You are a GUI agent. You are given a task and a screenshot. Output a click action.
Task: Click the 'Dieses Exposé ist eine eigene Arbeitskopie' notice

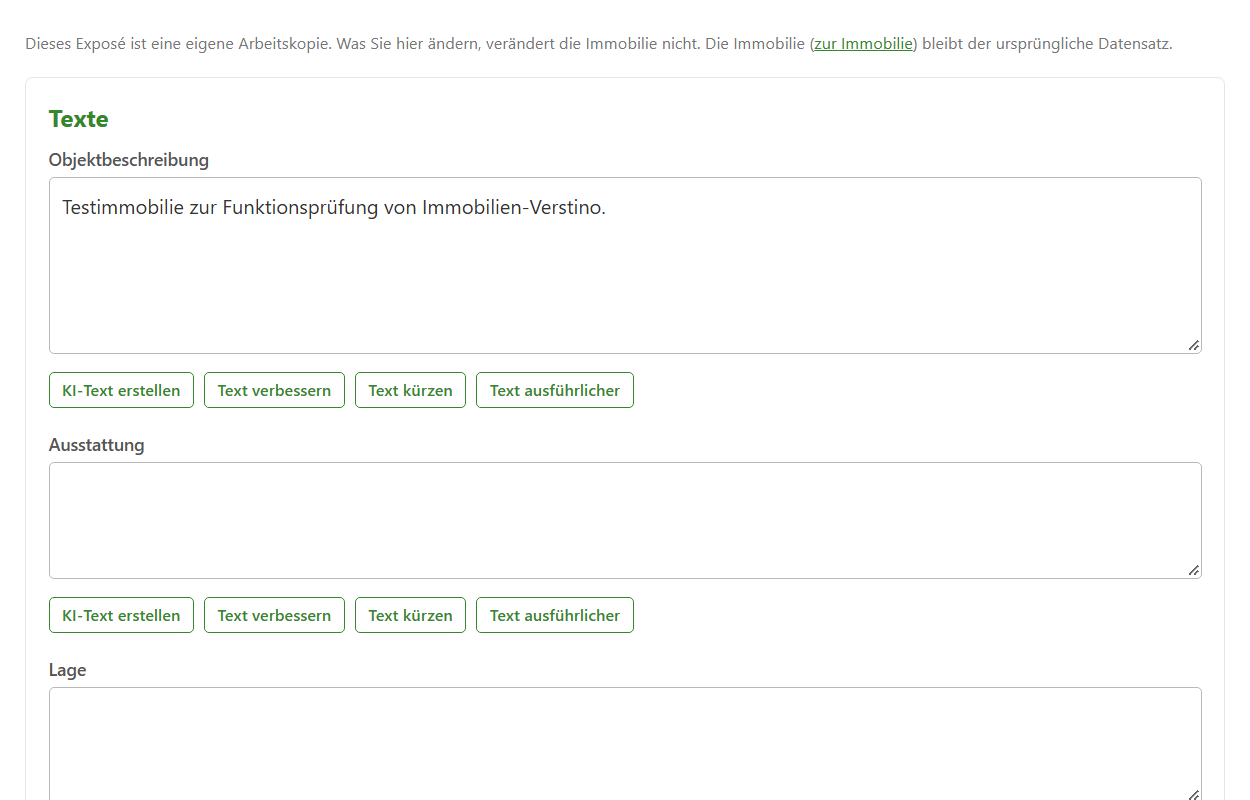(x=598, y=44)
